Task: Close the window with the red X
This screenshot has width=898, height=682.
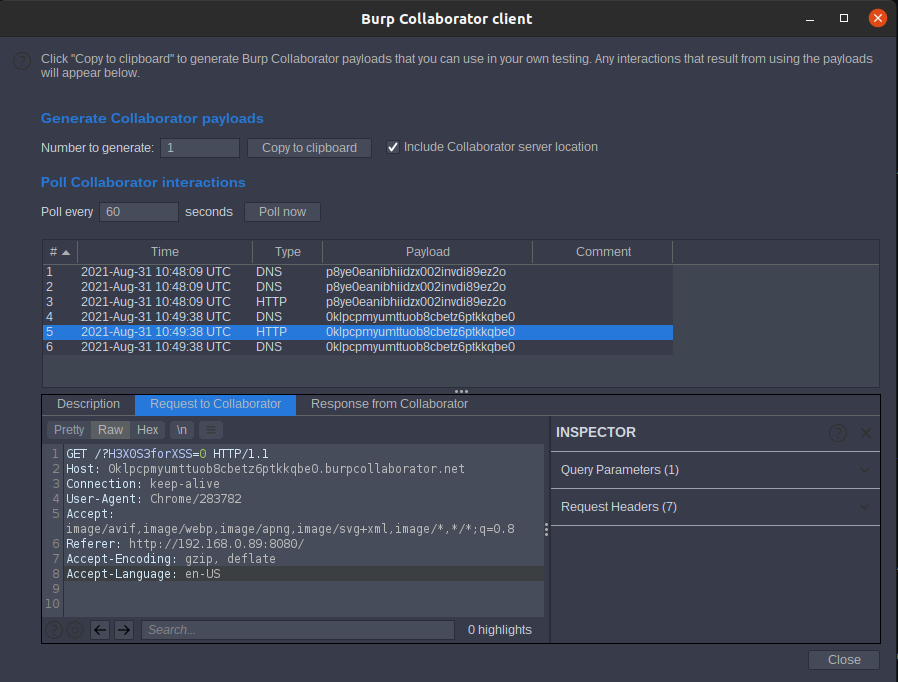Action: coord(877,18)
